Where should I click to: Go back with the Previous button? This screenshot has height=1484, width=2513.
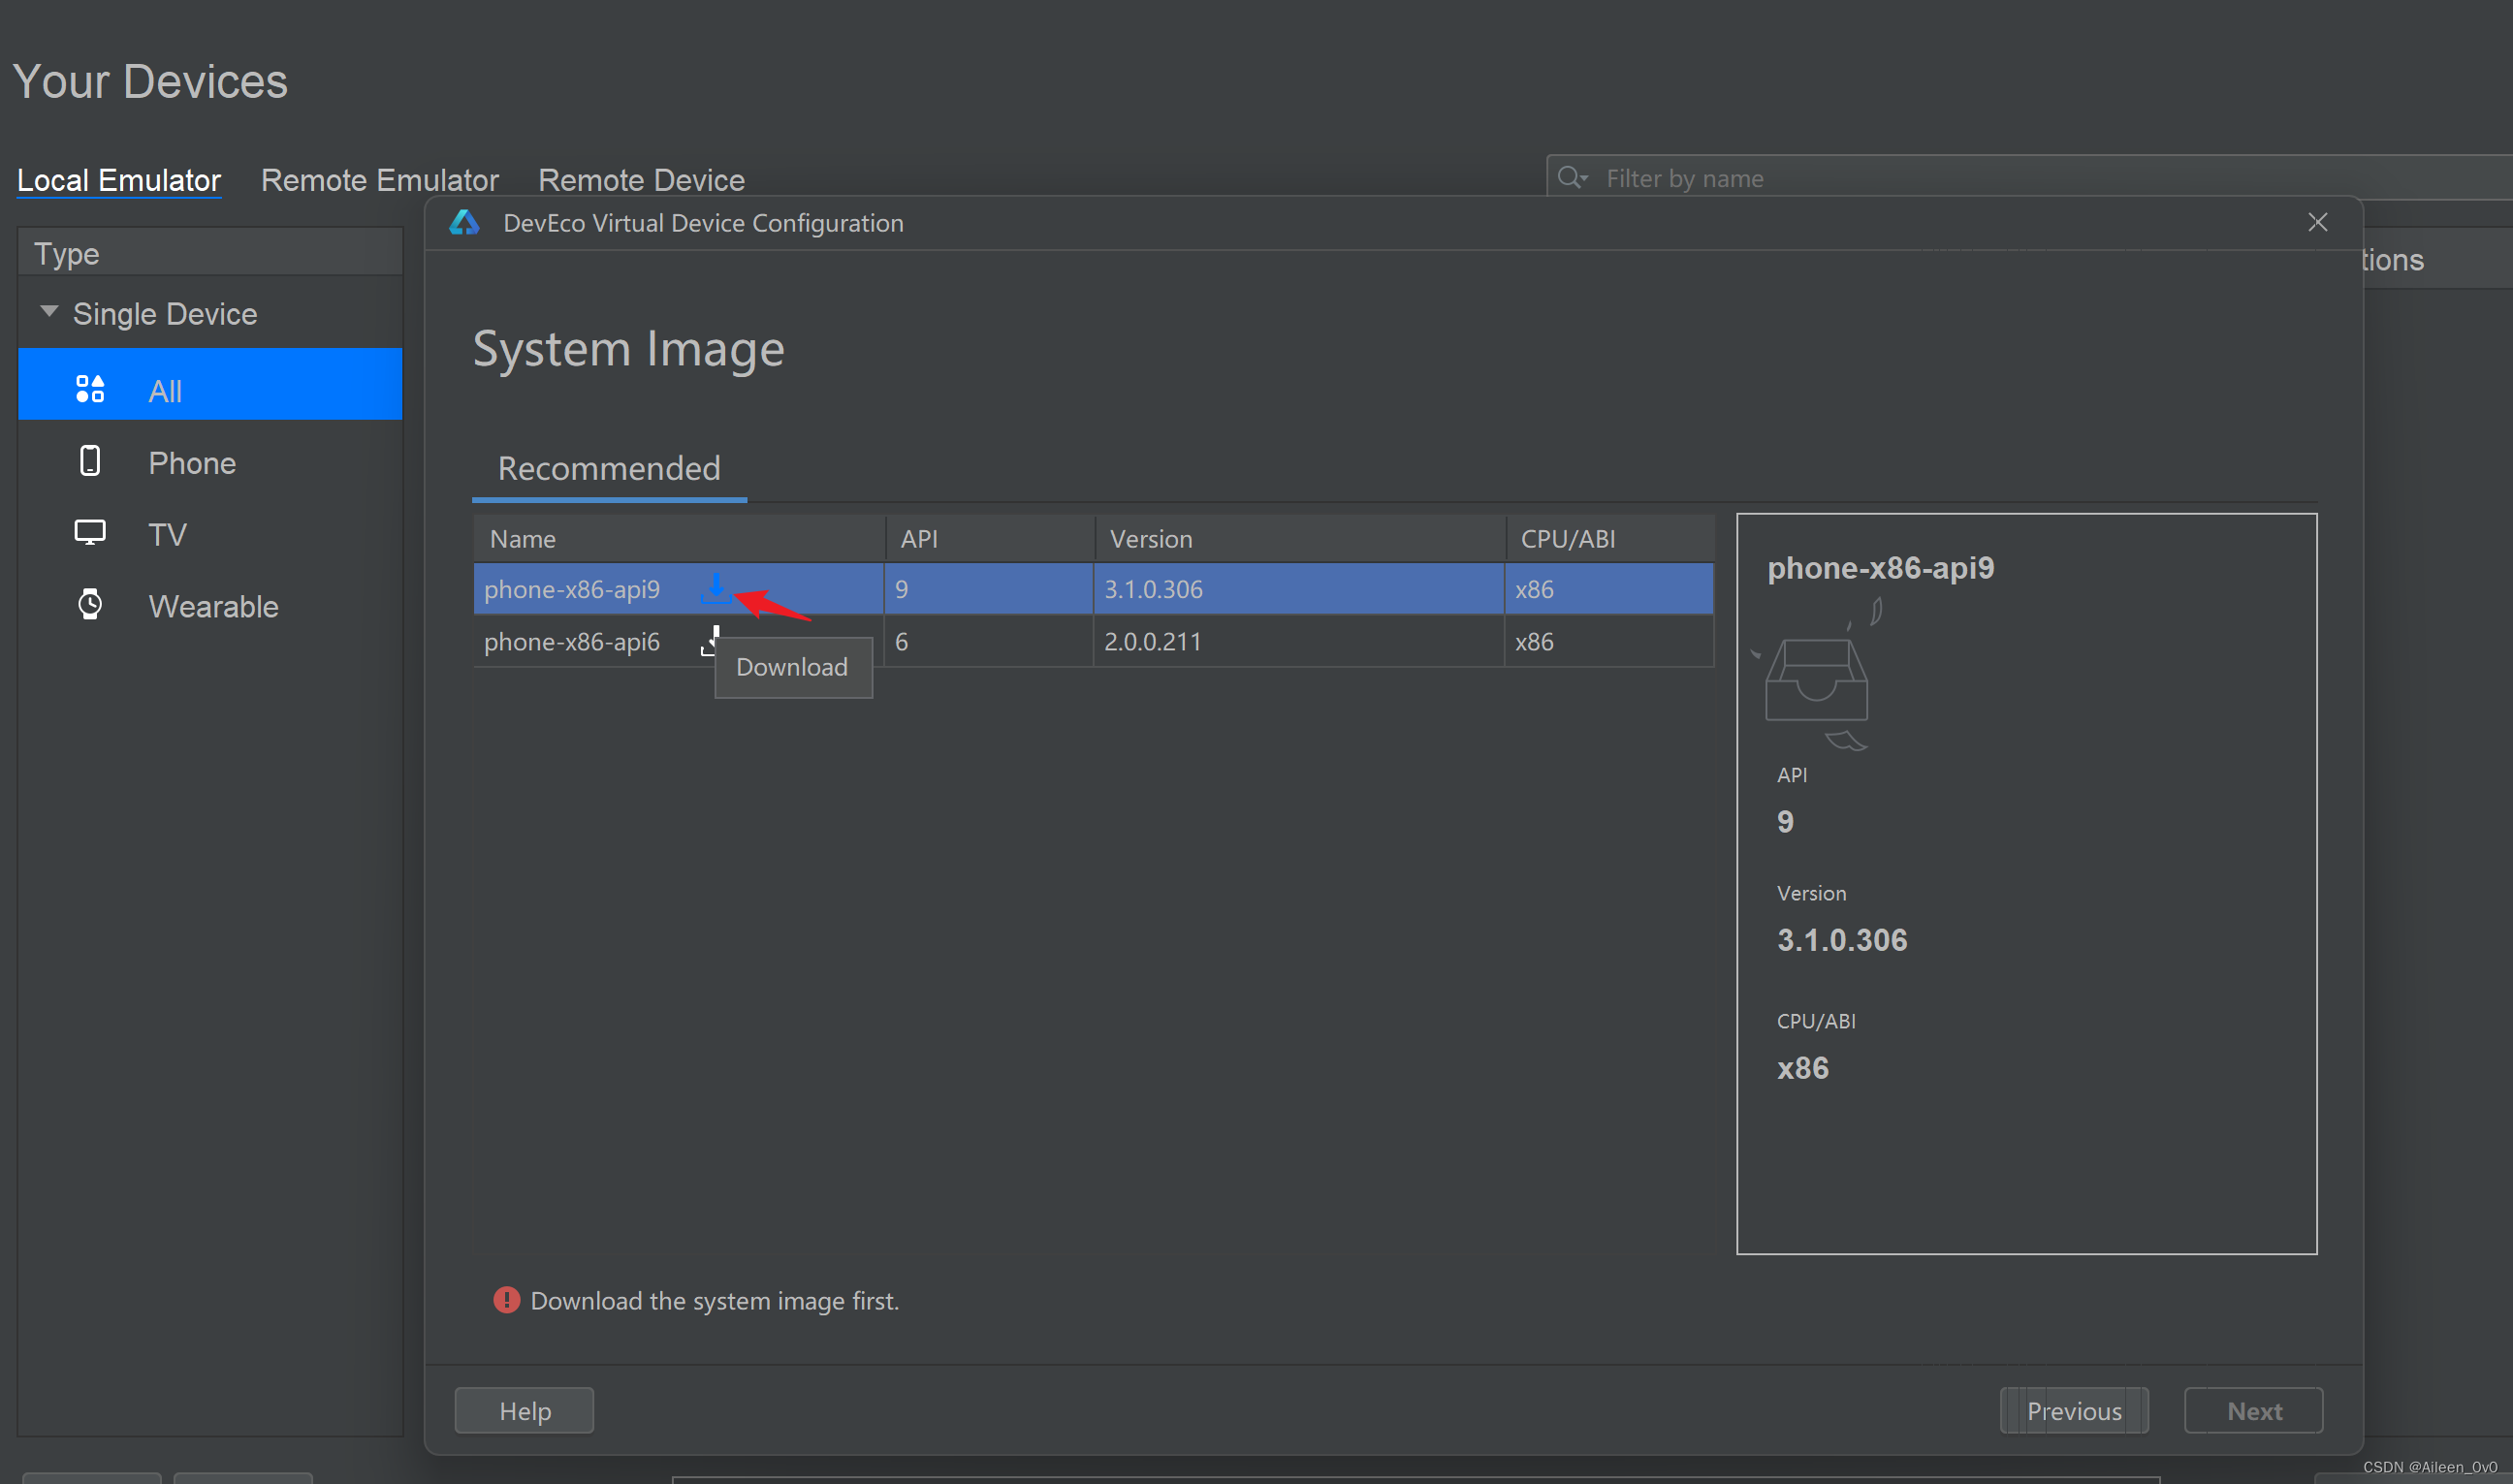click(x=2073, y=1410)
